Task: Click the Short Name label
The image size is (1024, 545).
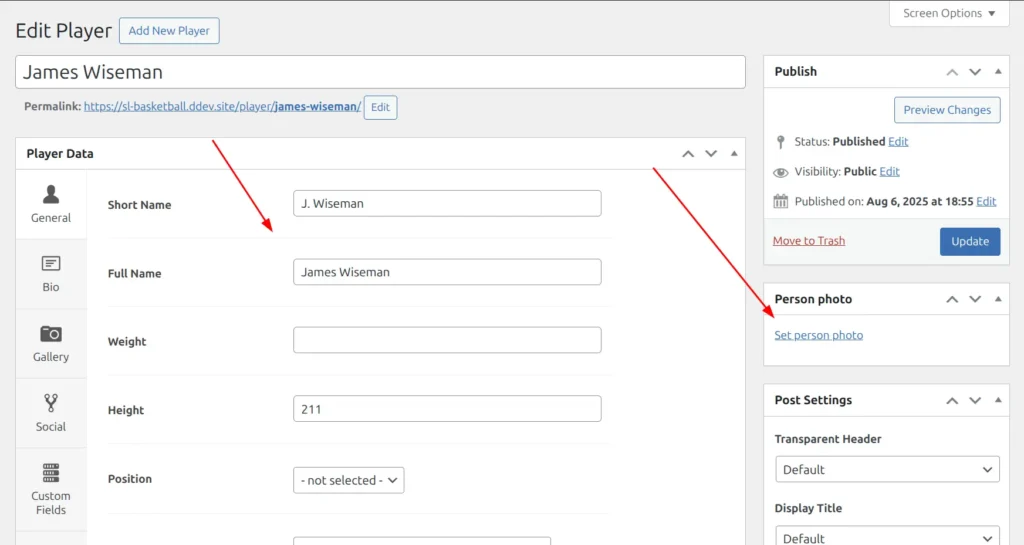Action: pyautogui.click(x=139, y=205)
